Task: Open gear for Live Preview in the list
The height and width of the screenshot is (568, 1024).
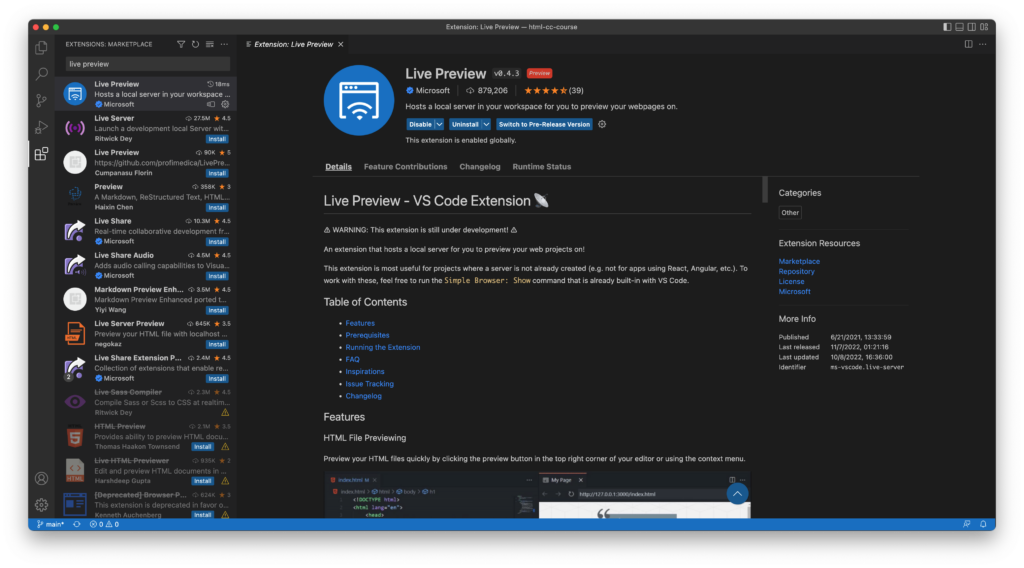Action: coord(225,104)
